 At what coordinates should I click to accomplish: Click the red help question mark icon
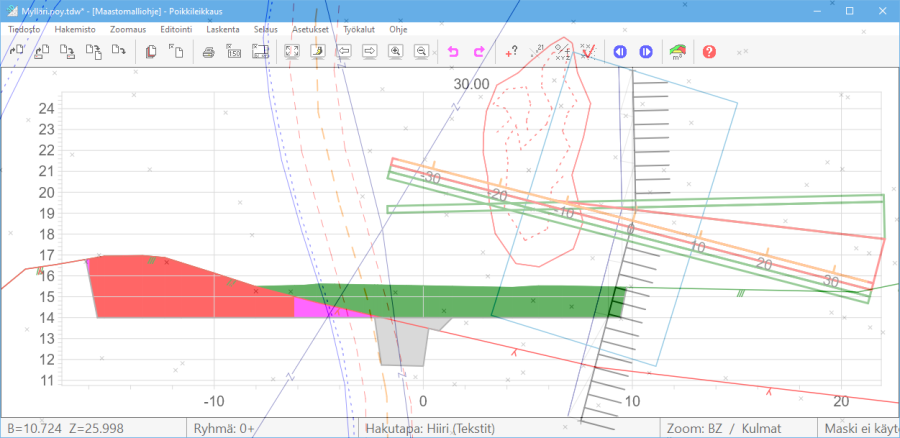tap(709, 51)
